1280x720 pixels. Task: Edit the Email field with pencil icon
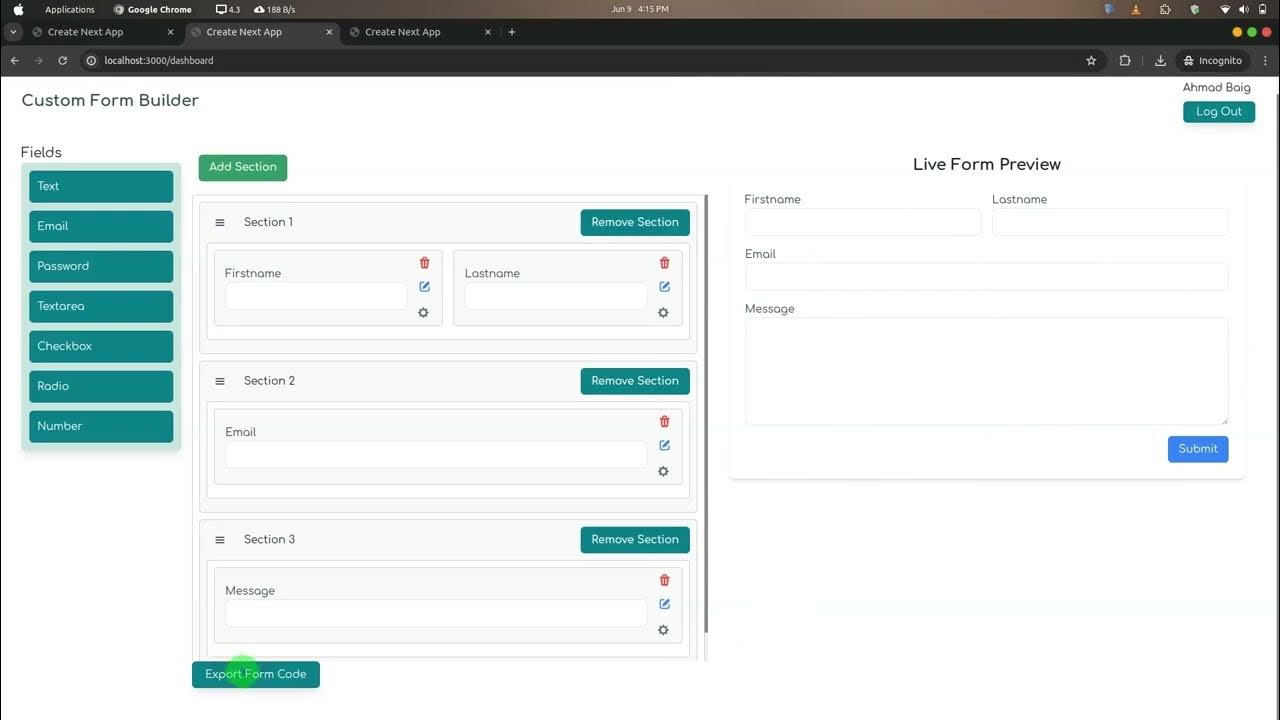664,446
